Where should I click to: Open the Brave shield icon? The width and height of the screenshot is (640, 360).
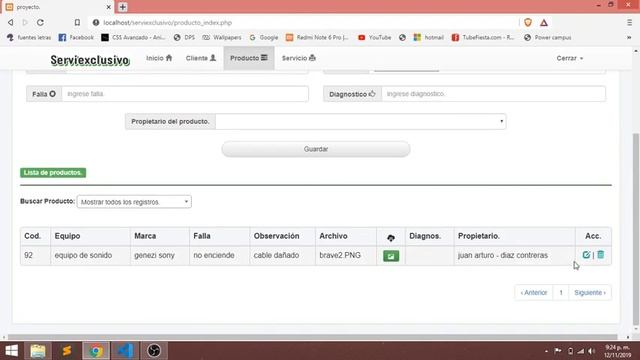point(528,22)
